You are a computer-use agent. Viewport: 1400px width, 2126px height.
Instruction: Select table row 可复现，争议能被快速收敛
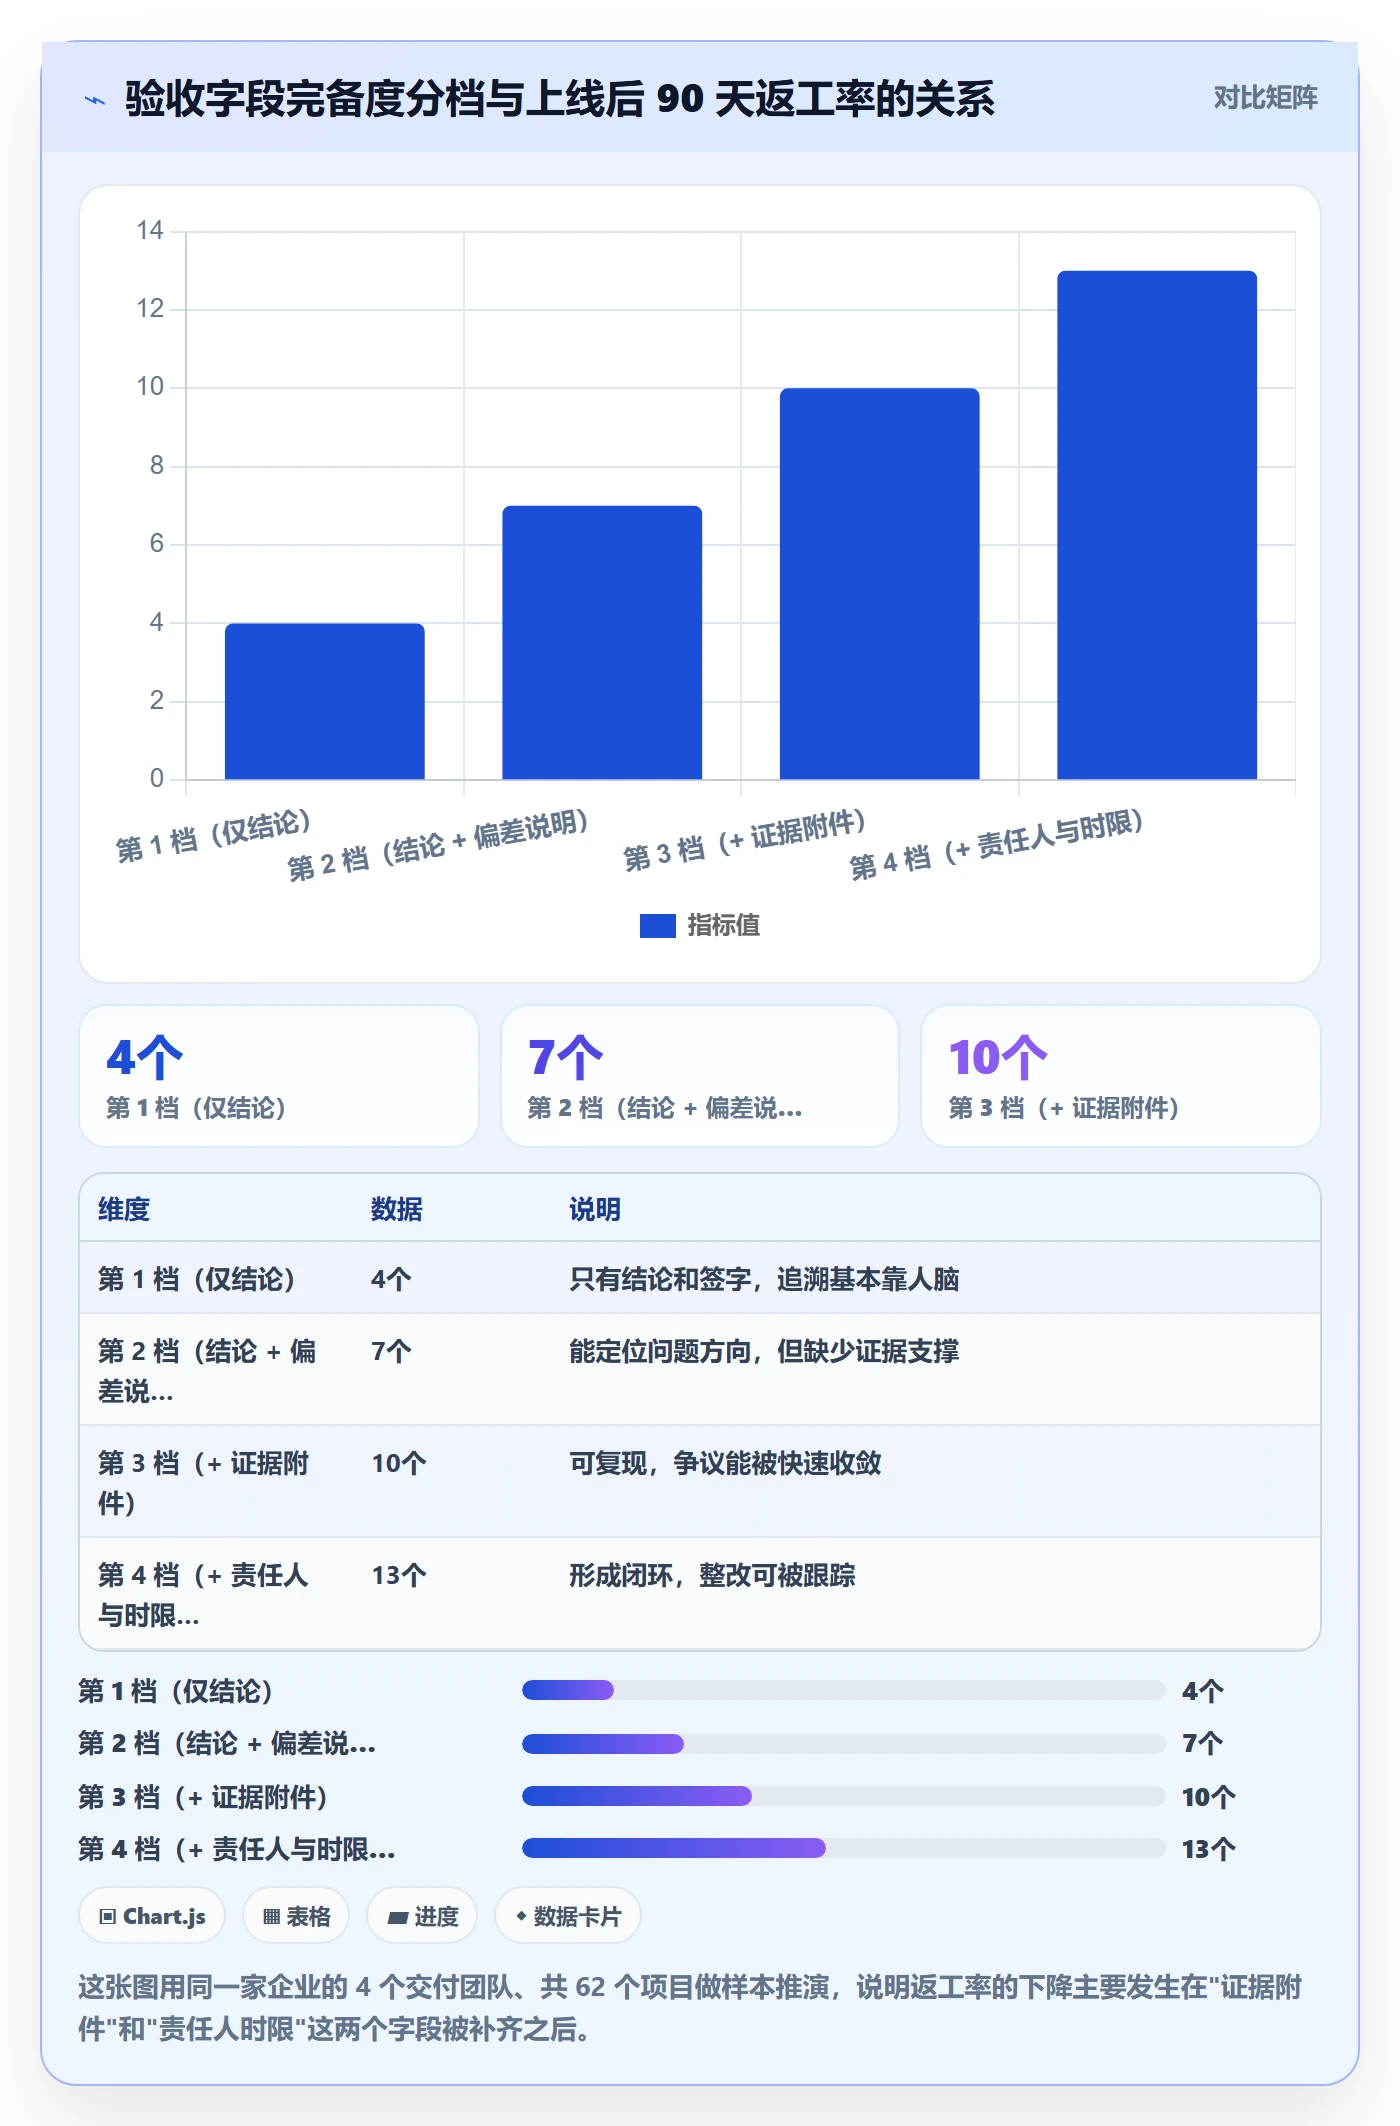pyautogui.click(x=700, y=1482)
